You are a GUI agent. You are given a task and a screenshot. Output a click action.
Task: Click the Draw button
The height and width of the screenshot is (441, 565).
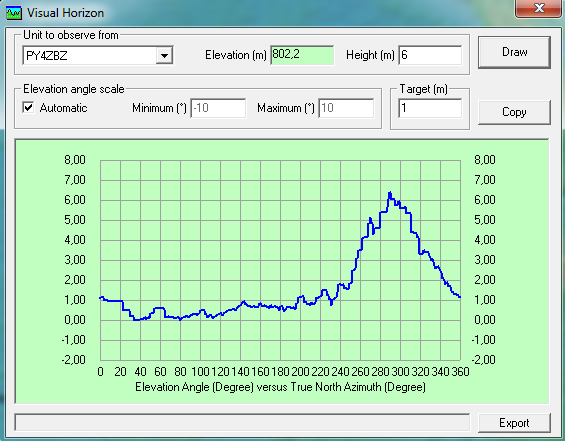[x=514, y=52]
